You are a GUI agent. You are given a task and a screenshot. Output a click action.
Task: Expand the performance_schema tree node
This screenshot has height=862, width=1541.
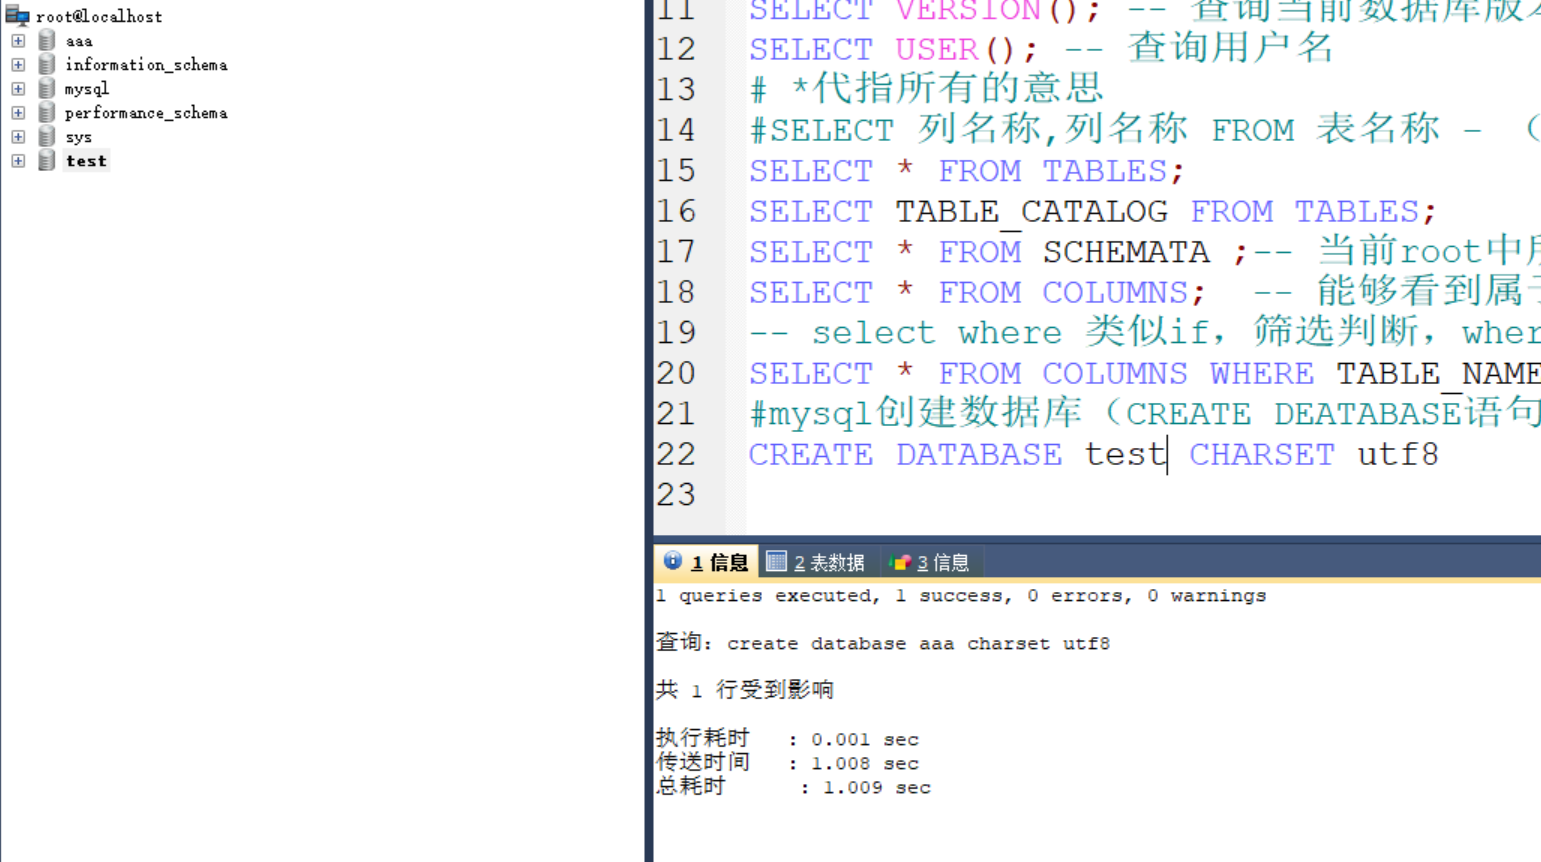(18, 113)
